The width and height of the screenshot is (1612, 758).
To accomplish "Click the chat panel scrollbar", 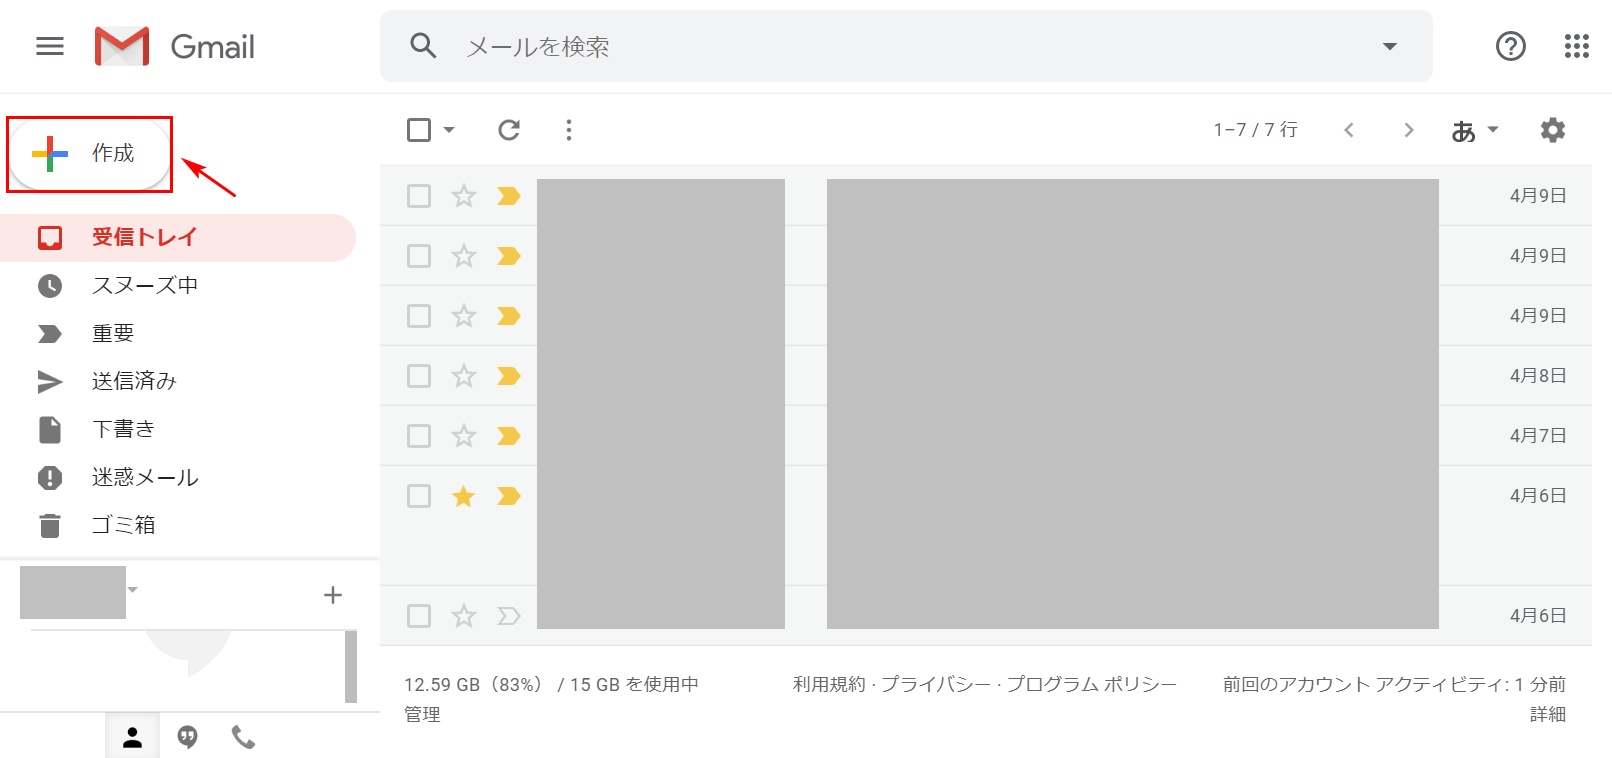I will pyautogui.click(x=351, y=666).
